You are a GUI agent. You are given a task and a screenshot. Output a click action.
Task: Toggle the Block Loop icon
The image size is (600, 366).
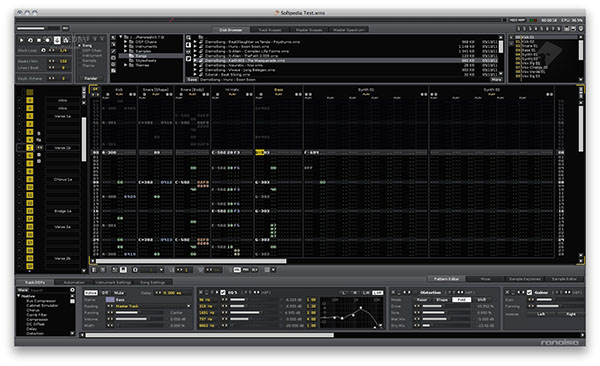(x=43, y=50)
